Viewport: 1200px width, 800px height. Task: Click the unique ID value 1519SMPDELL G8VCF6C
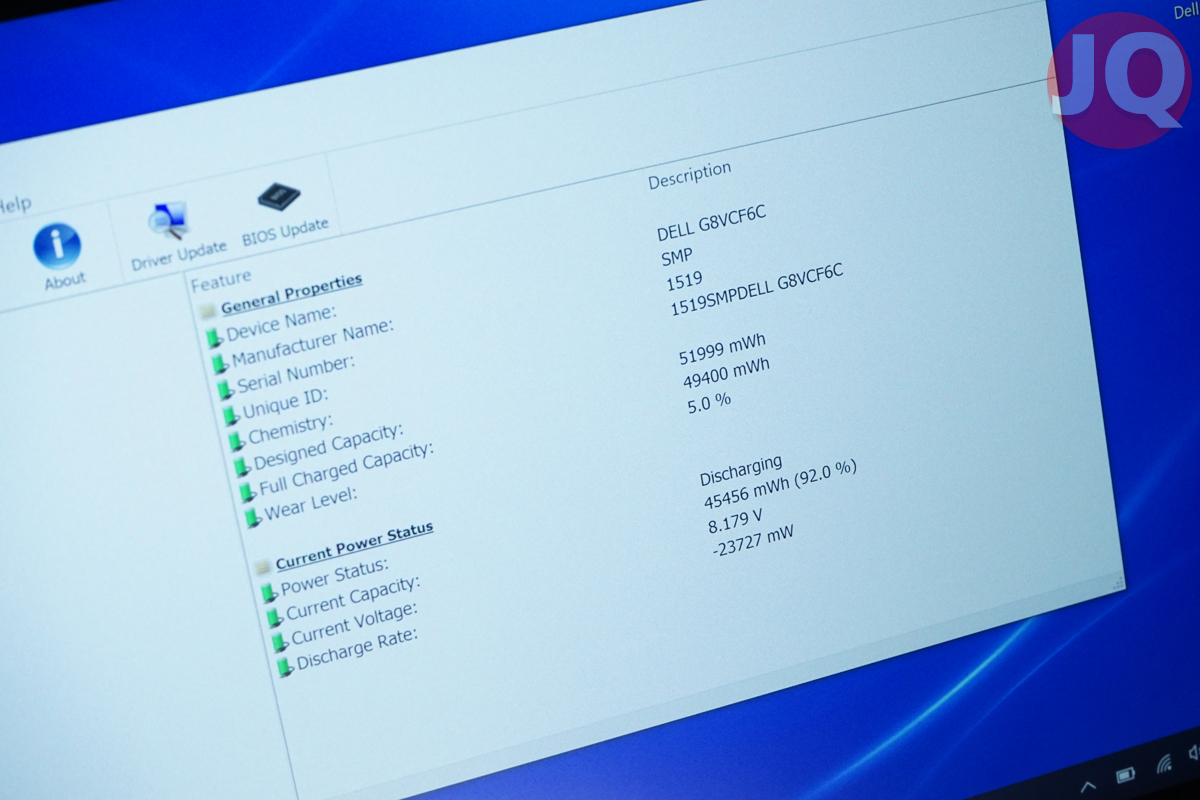757,291
